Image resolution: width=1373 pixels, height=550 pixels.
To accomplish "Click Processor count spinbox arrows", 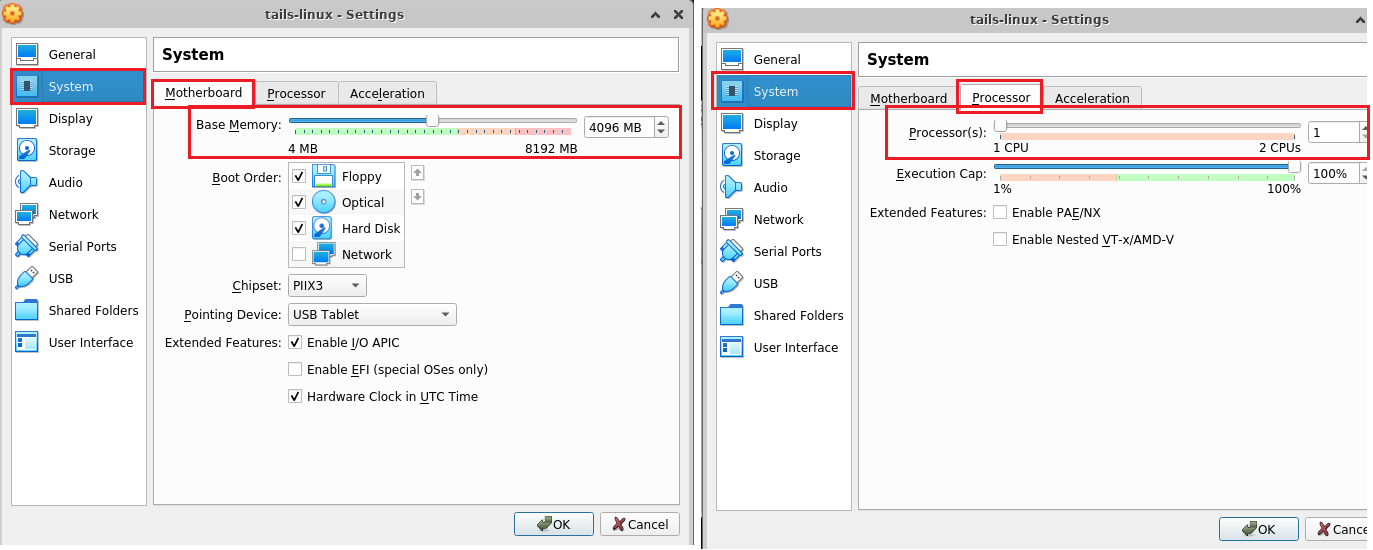I will 1365,132.
